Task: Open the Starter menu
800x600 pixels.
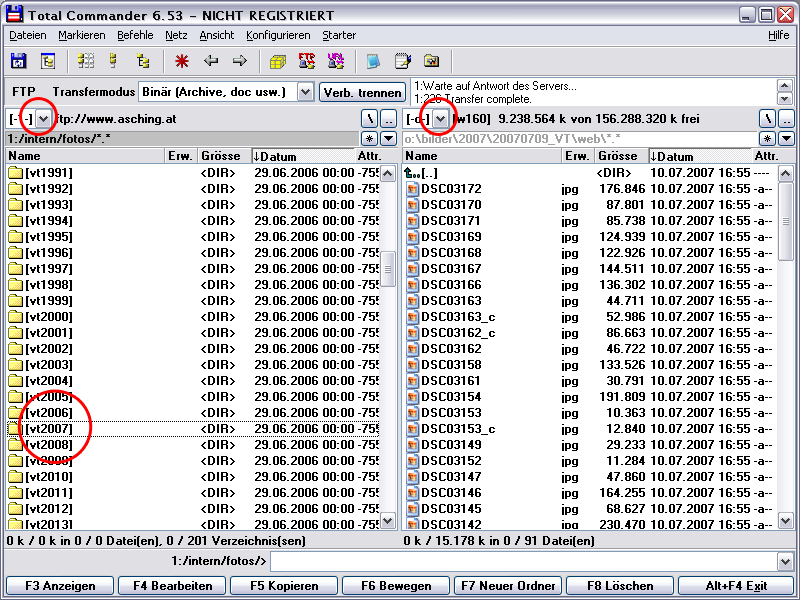Action: (339, 35)
